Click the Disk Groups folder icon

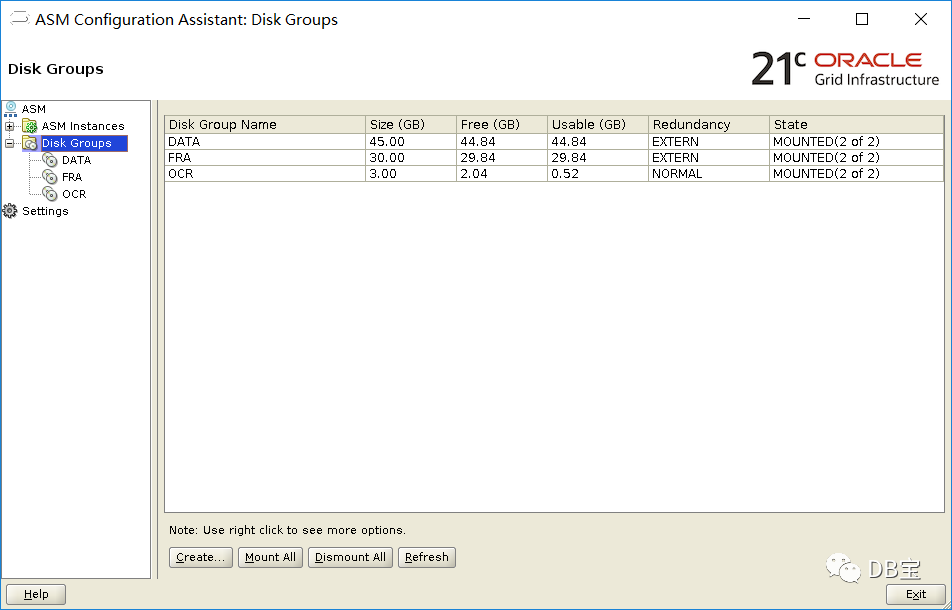click(x=29, y=143)
